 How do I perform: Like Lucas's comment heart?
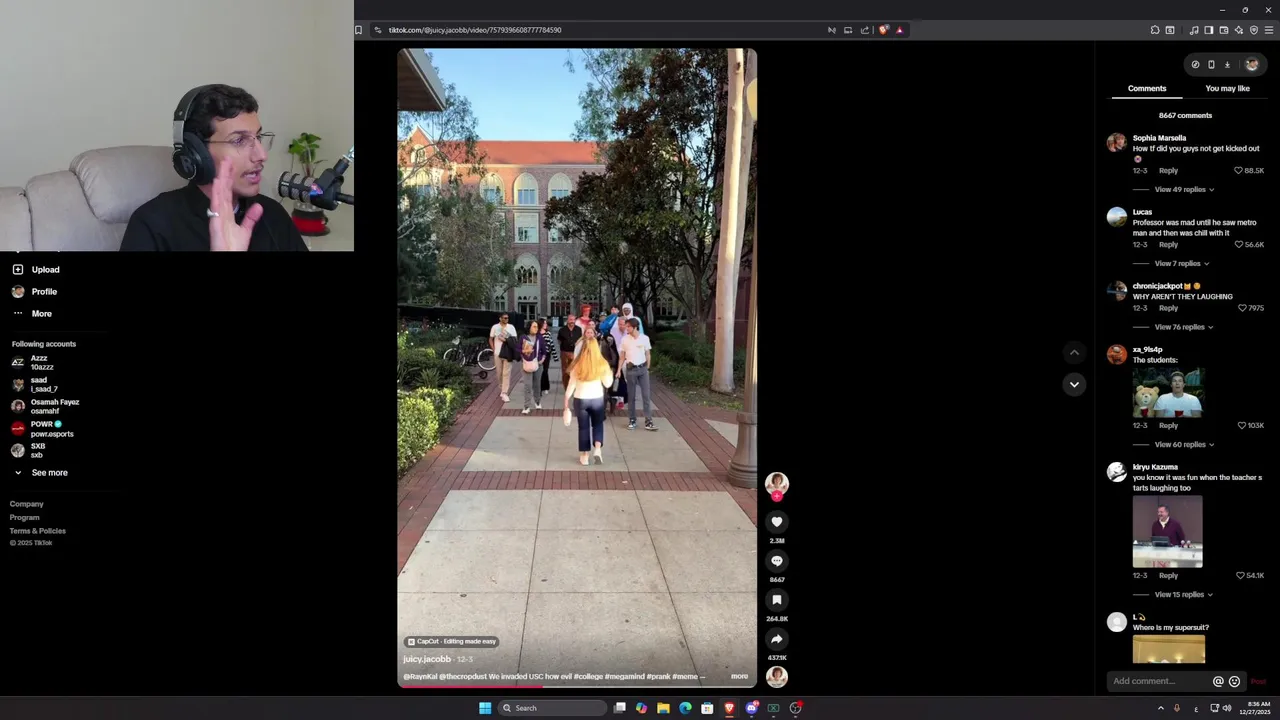(x=1238, y=245)
